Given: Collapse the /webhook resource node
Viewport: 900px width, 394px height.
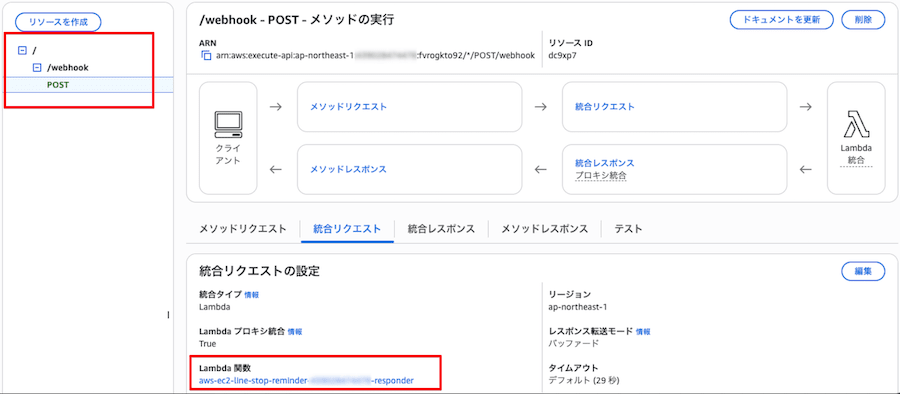Looking at the screenshot, I should point(37,68).
